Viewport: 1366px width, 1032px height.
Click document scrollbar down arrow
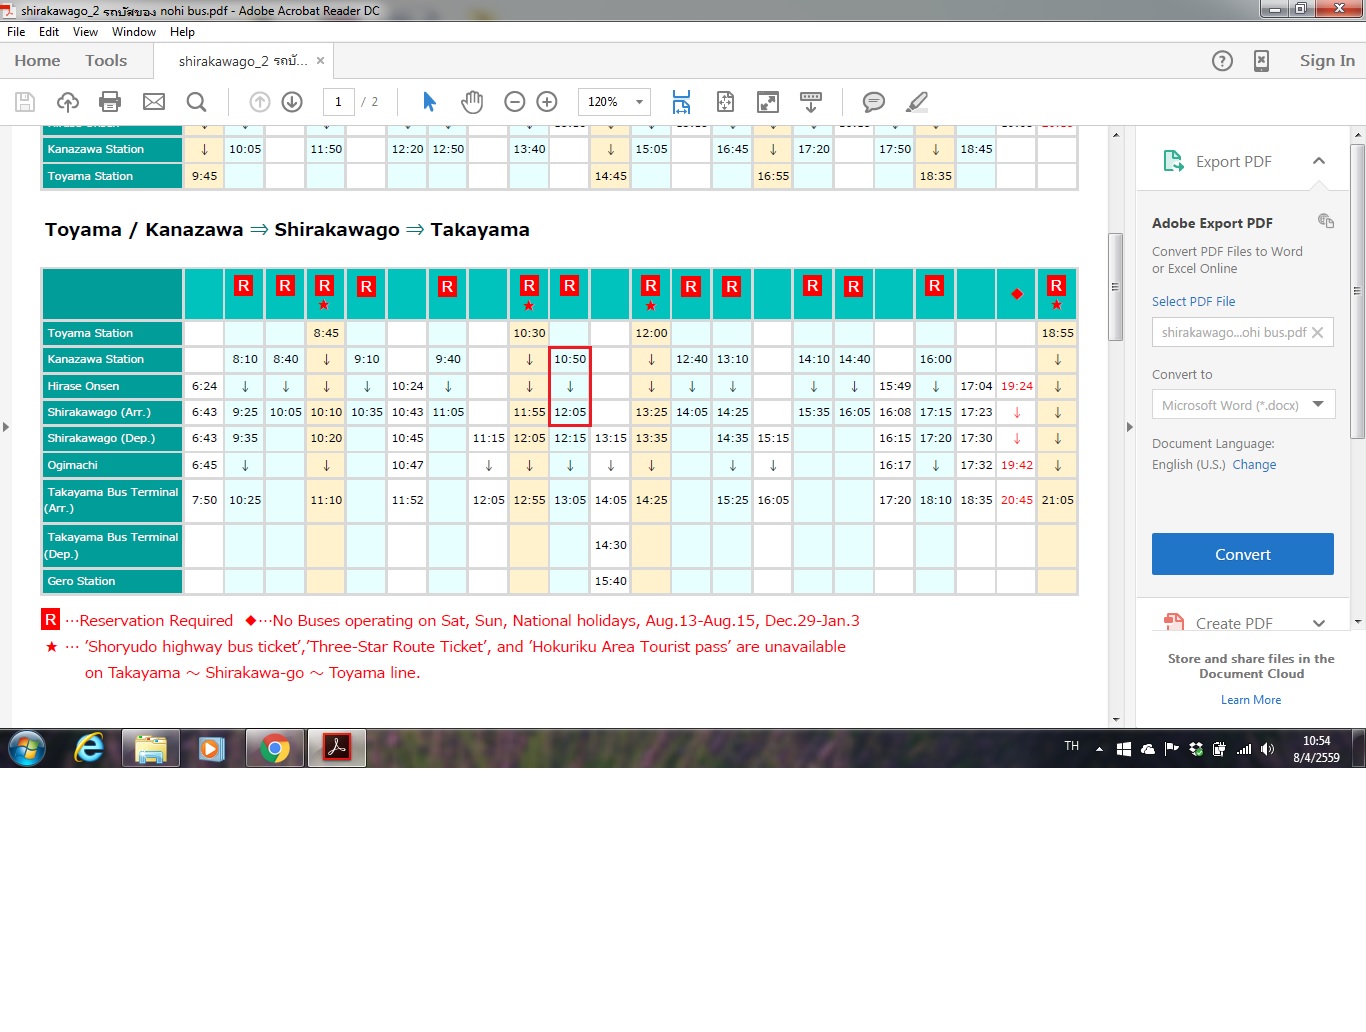click(1115, 719)
